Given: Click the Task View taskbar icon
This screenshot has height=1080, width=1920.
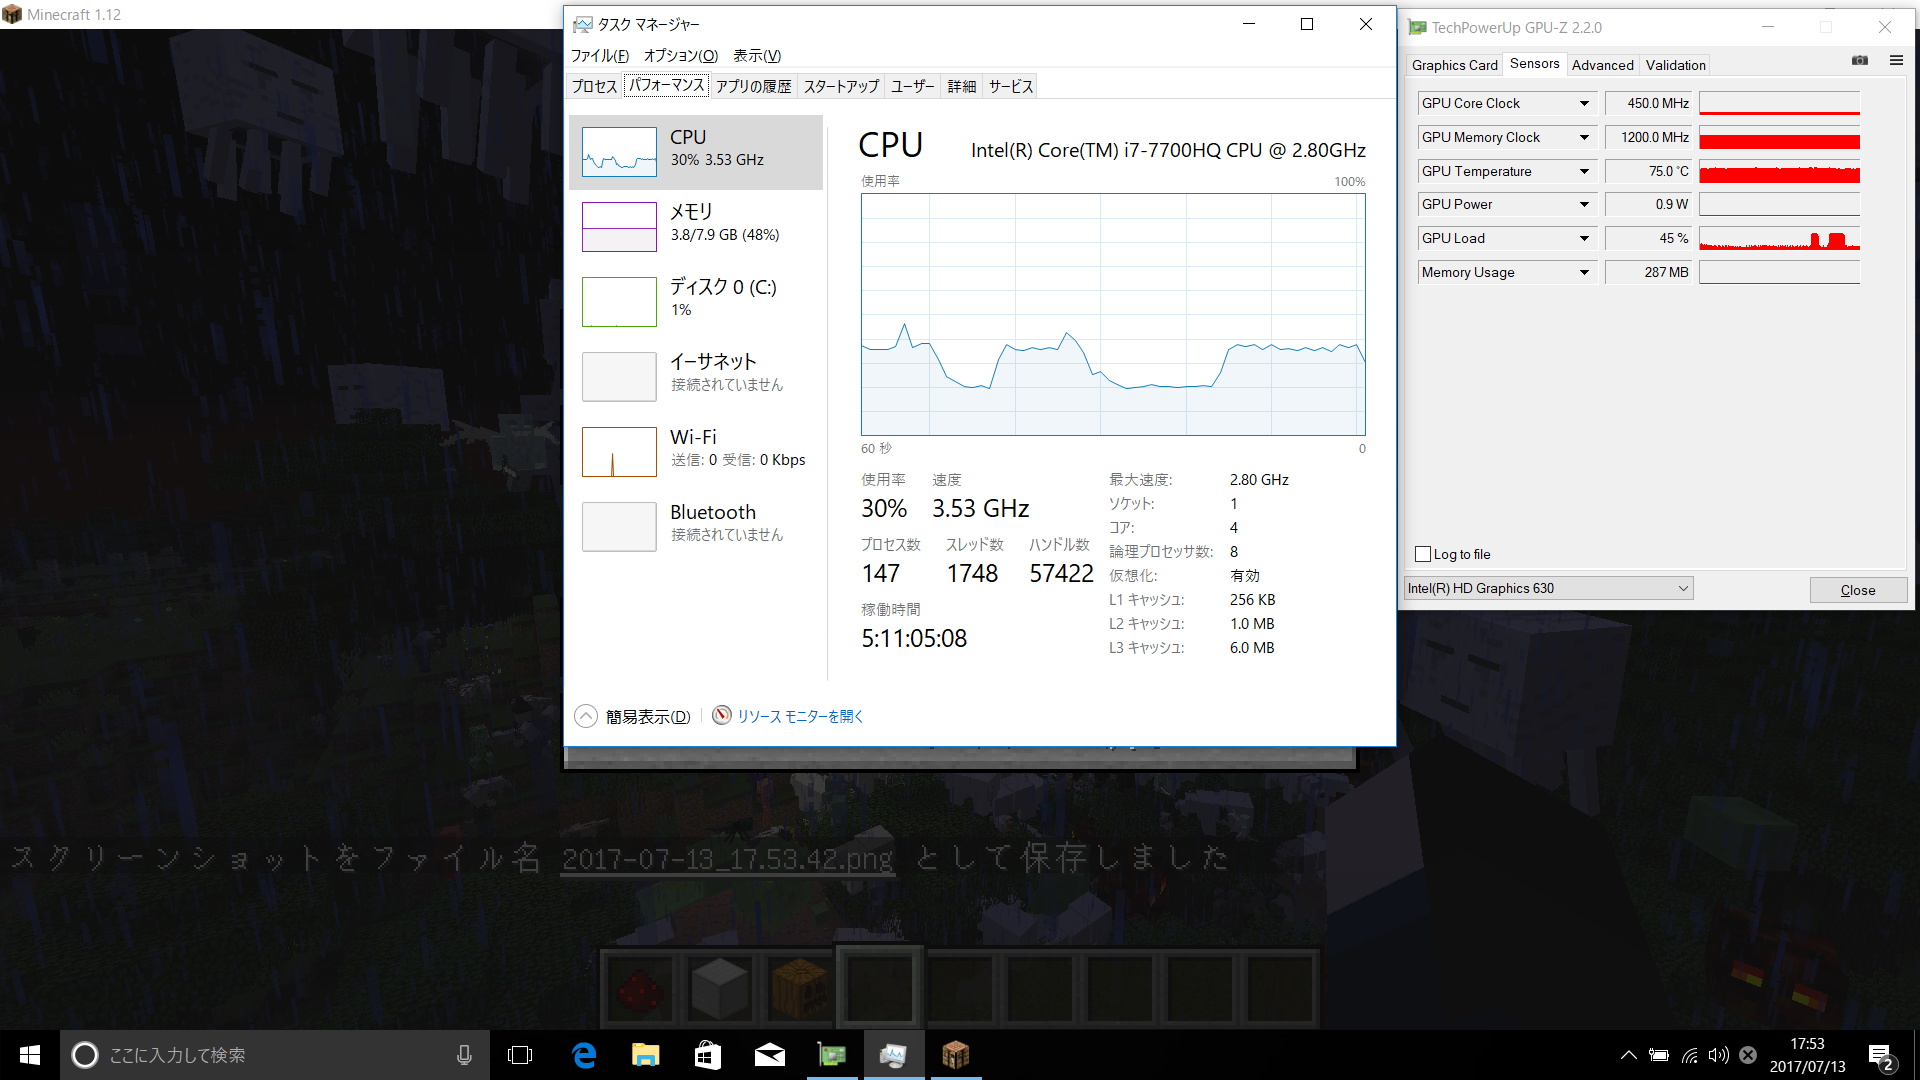Looking at the screenshot, I should pyautogui.click(x=520, y=1055).
